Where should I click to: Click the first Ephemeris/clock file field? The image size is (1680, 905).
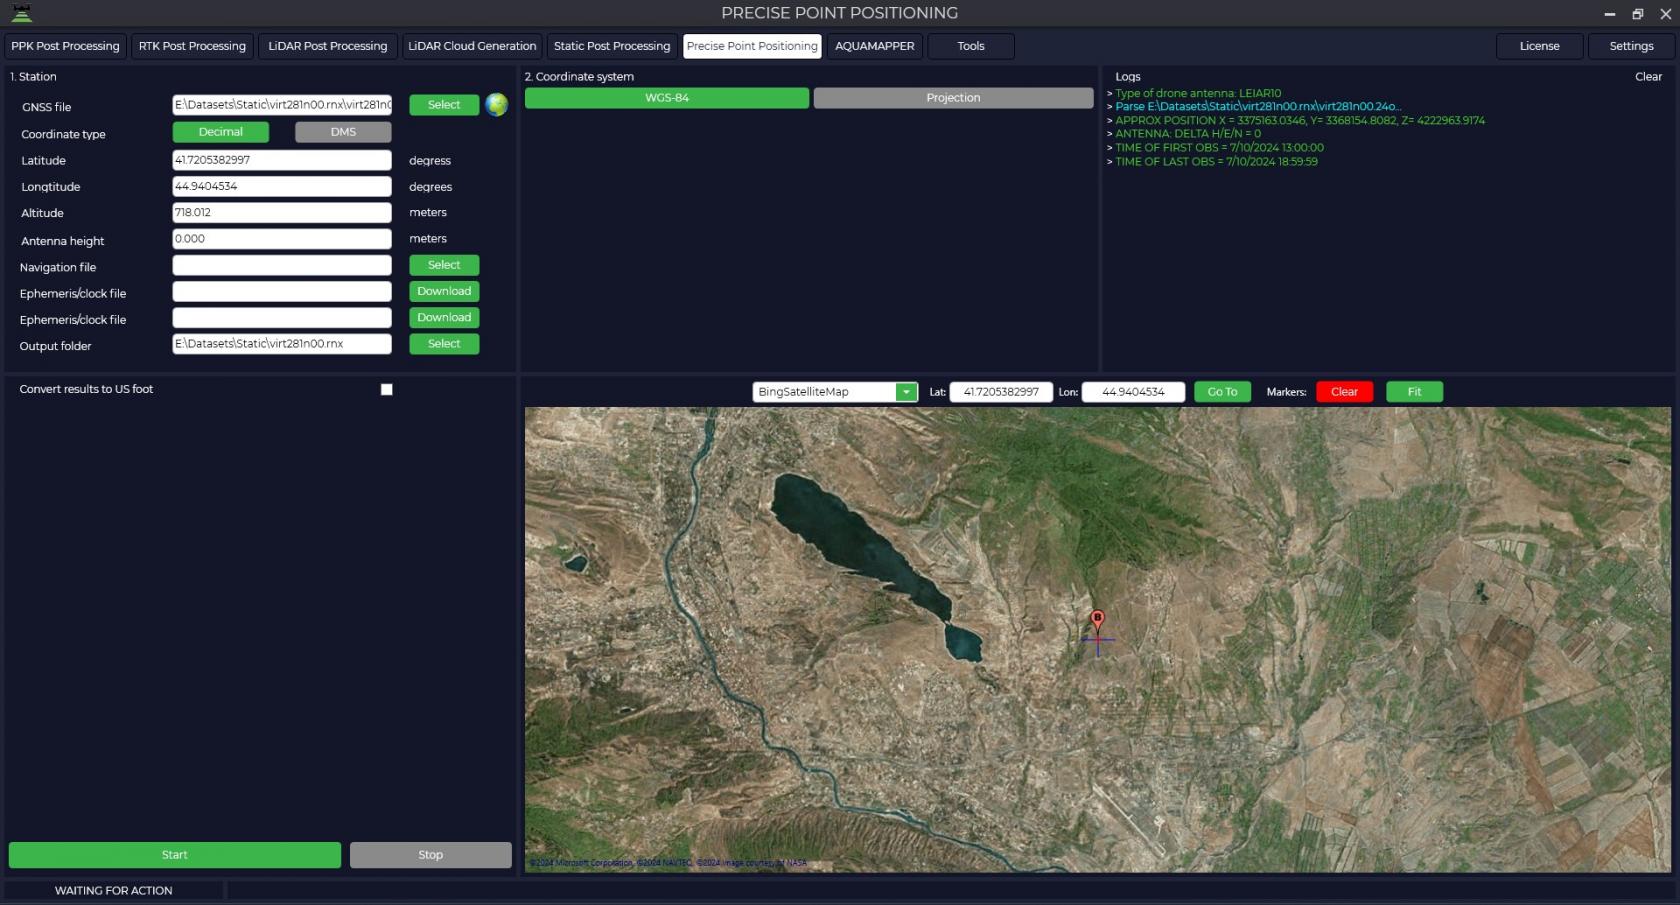(x=282, y=291)
